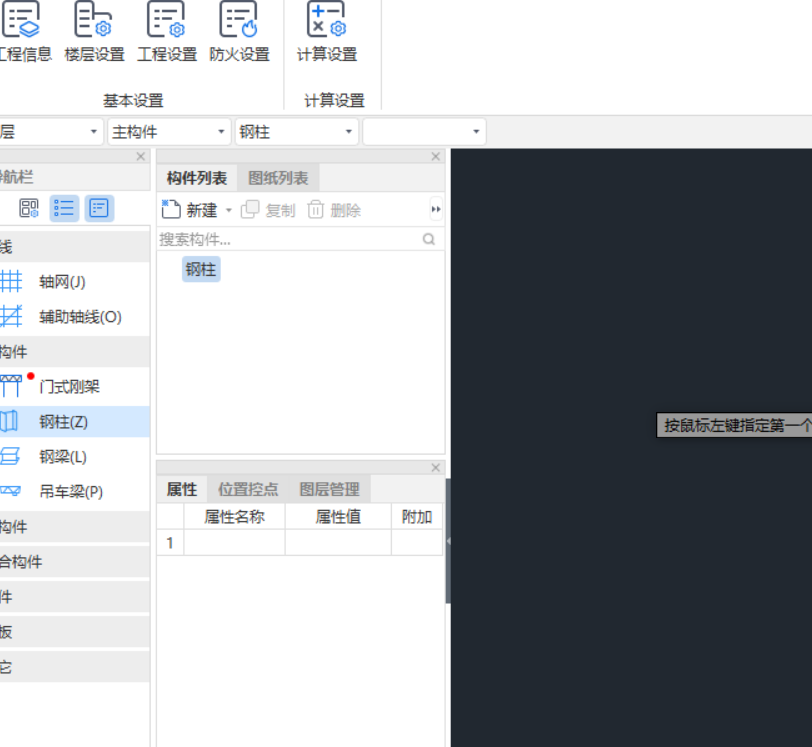Switch to 图层管理 tab
Viewport: 812px width, 747px height.
pos(329,489)
